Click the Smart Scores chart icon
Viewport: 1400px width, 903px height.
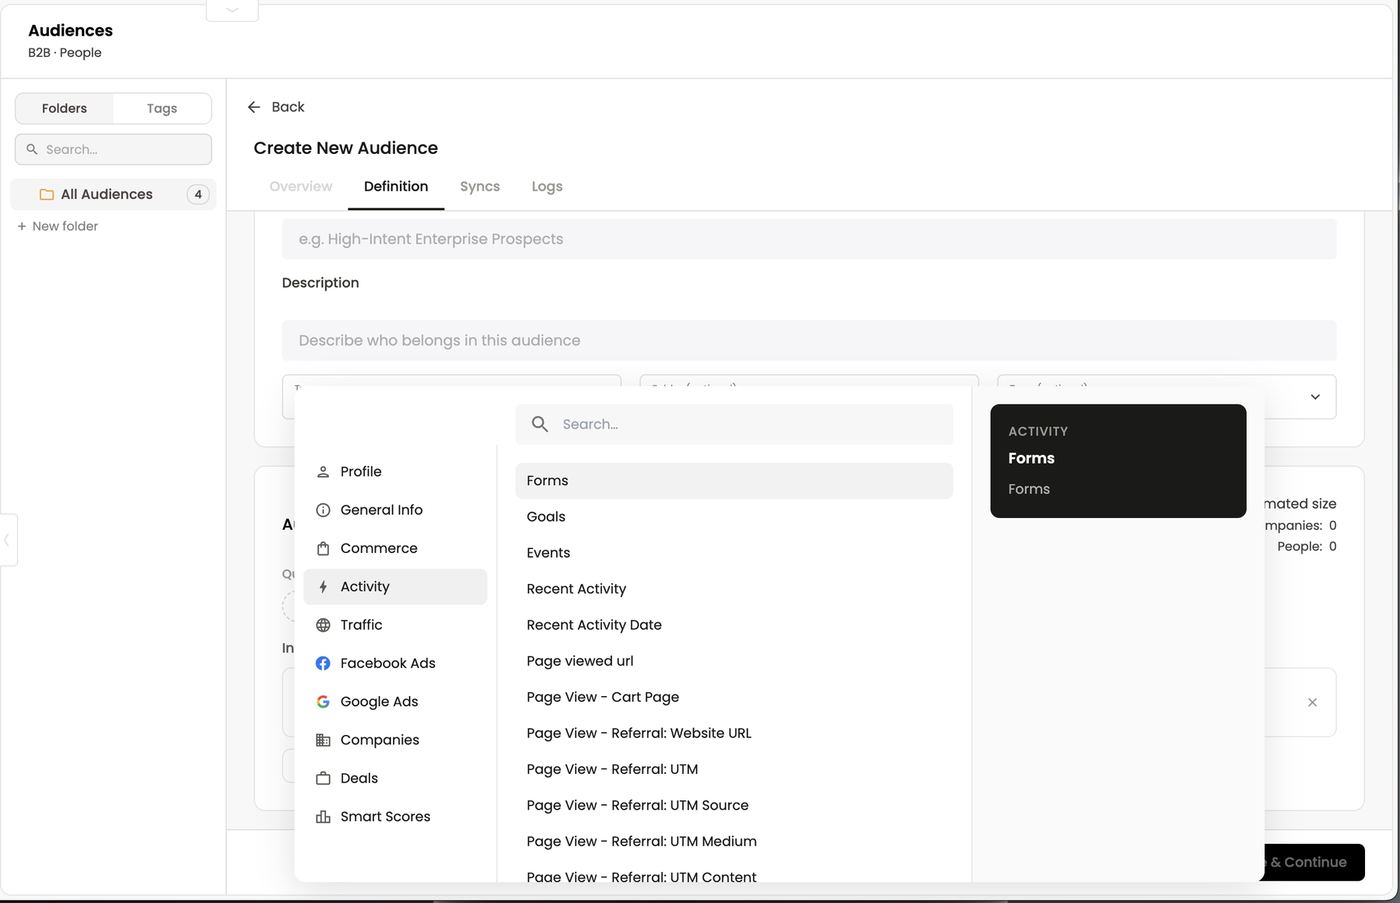[x=323, y=817]
